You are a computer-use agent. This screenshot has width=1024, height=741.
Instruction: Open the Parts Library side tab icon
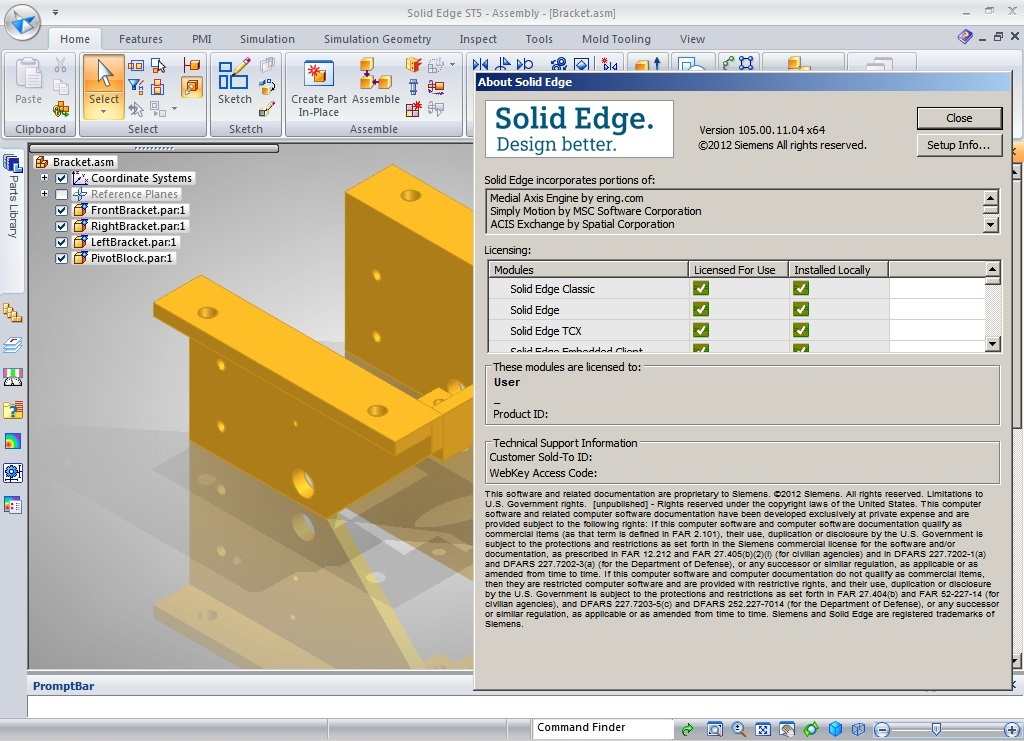point(12,163)
